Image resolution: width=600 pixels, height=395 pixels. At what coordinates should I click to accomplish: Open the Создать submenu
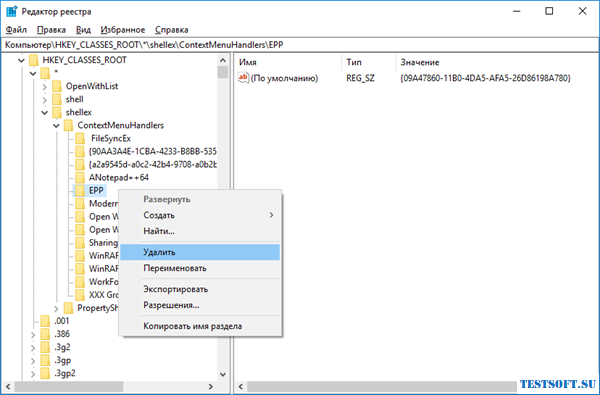200,215
